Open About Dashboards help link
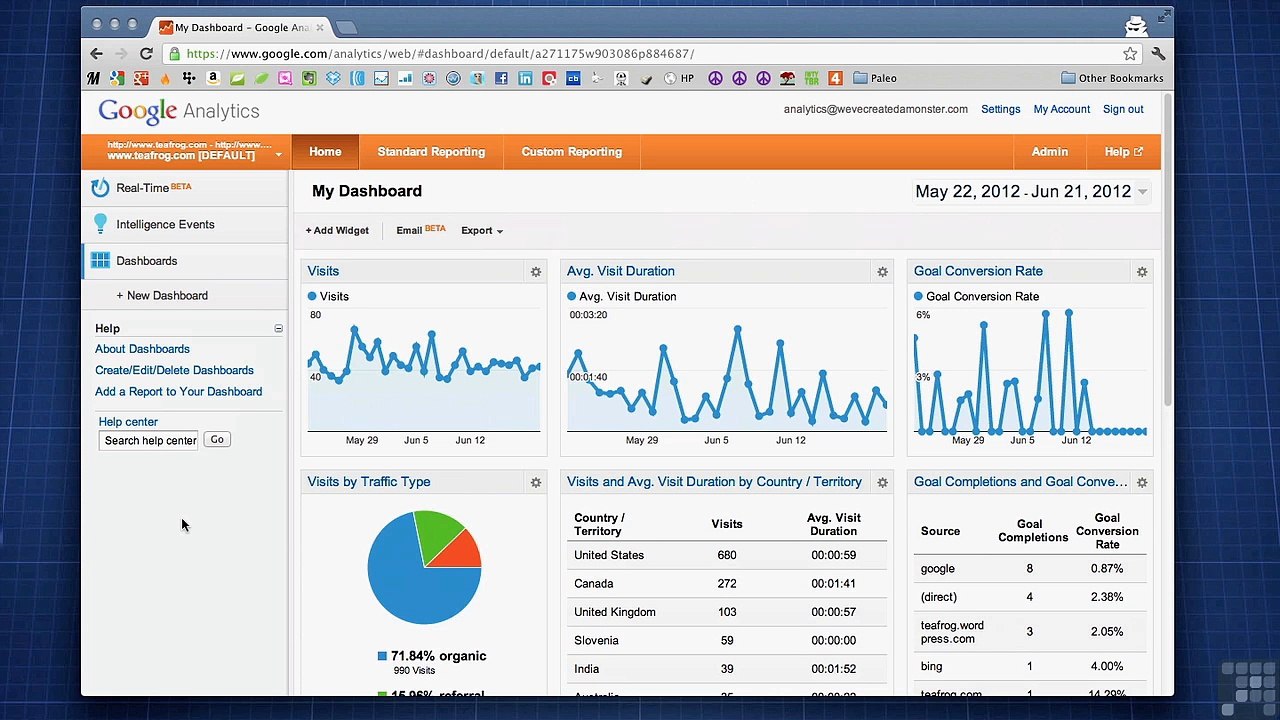Screen dimensions: 1280x720 (142, 349)
